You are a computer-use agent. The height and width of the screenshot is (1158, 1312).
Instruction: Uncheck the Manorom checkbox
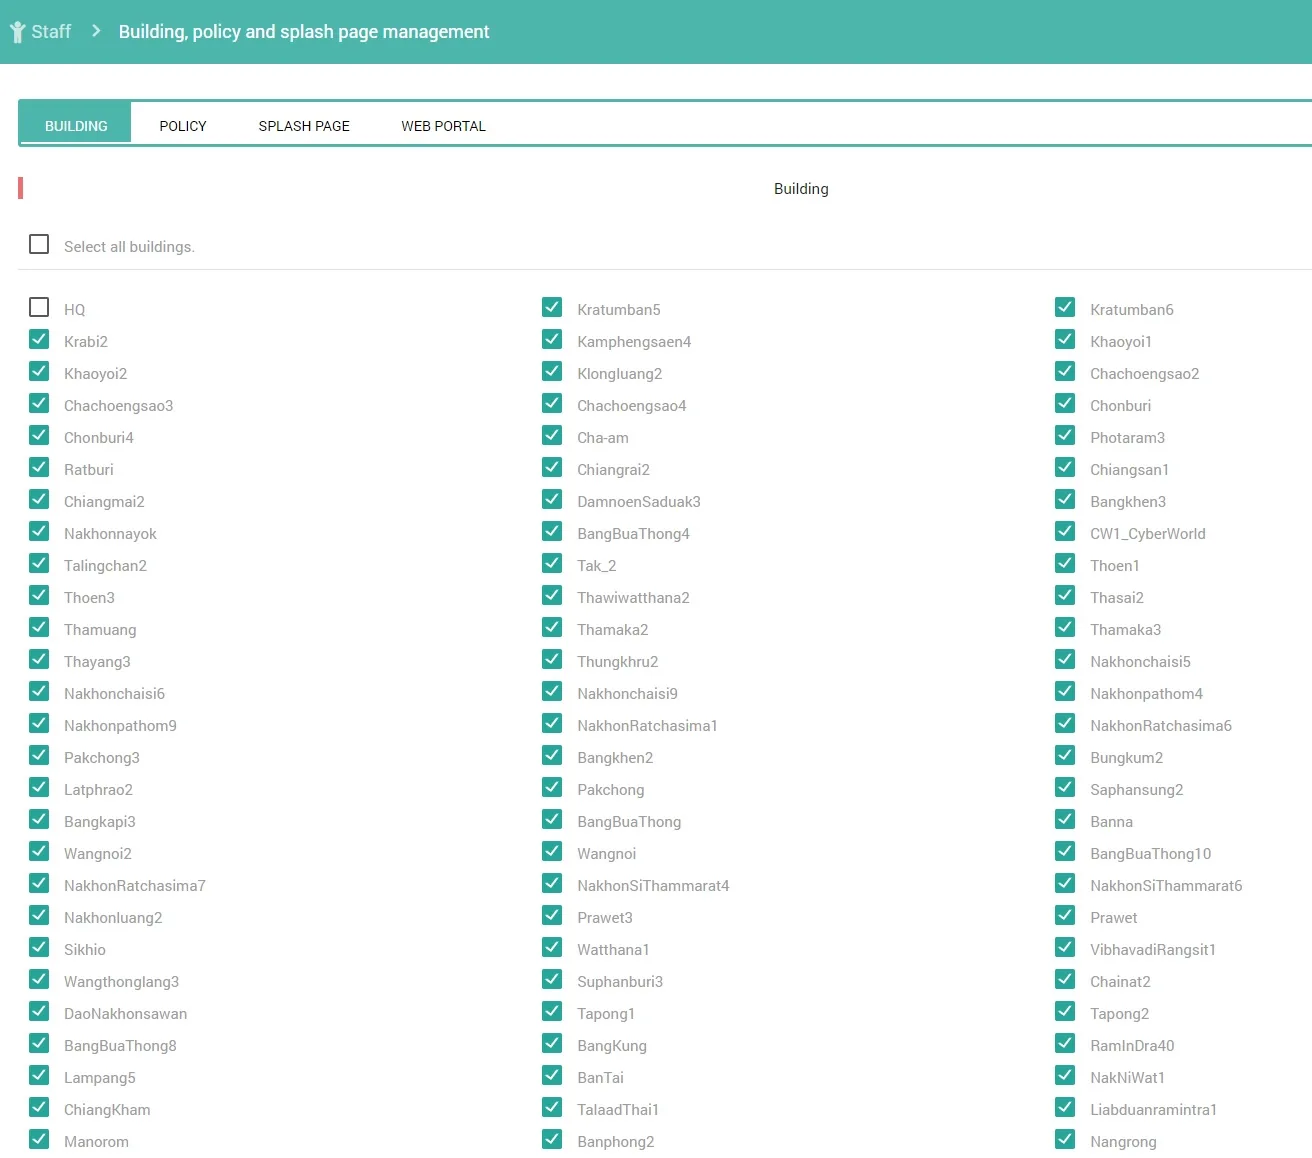tap(39, 1139)
